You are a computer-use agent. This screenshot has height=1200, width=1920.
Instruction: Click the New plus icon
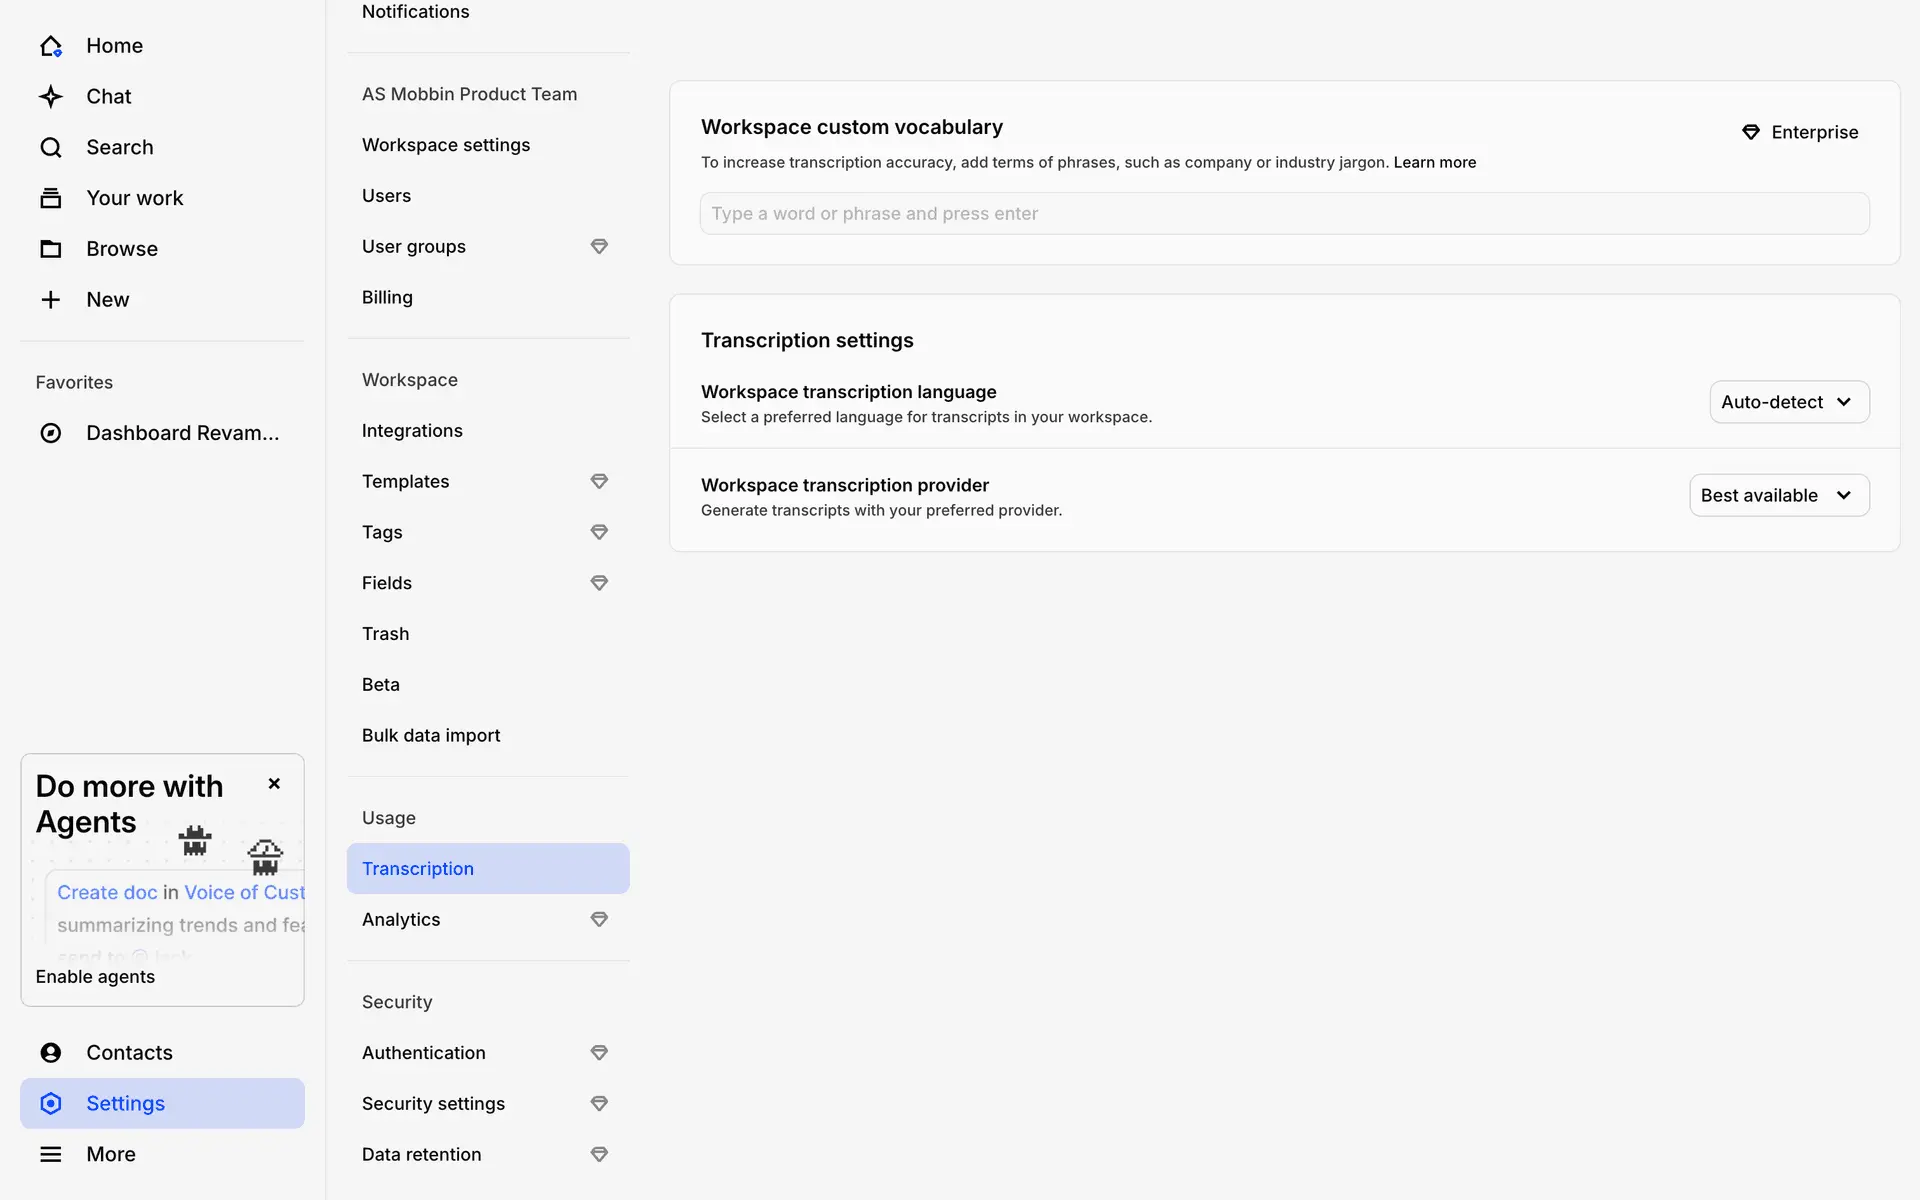51,300
